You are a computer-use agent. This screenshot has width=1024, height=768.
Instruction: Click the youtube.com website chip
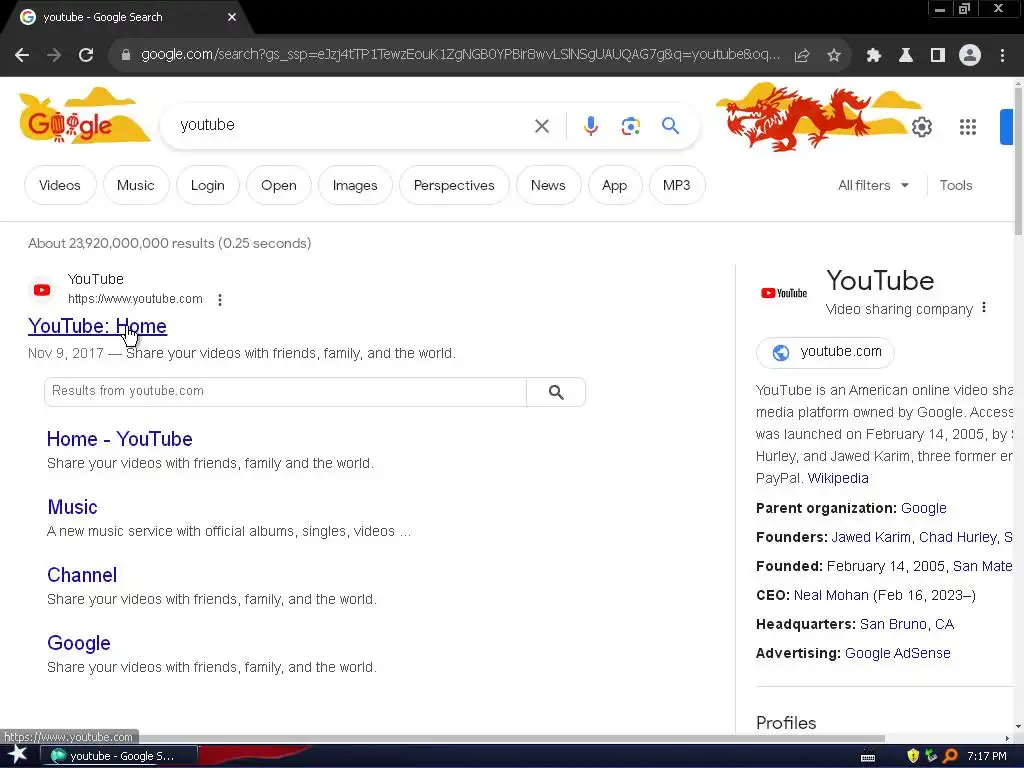[x=825, y=352]
